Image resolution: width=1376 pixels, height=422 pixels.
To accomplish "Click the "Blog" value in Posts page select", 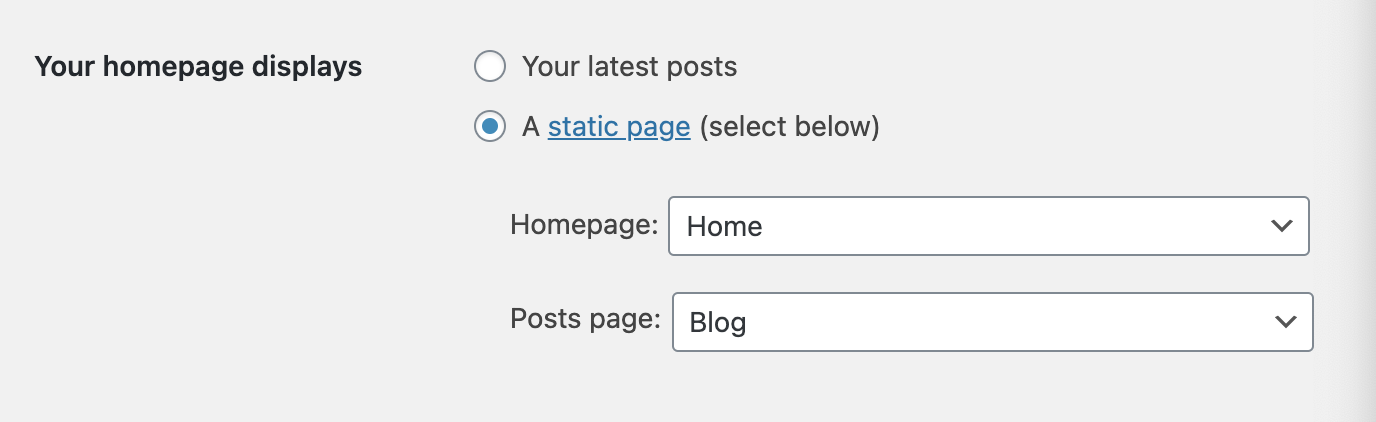I will tap(718, 323).
